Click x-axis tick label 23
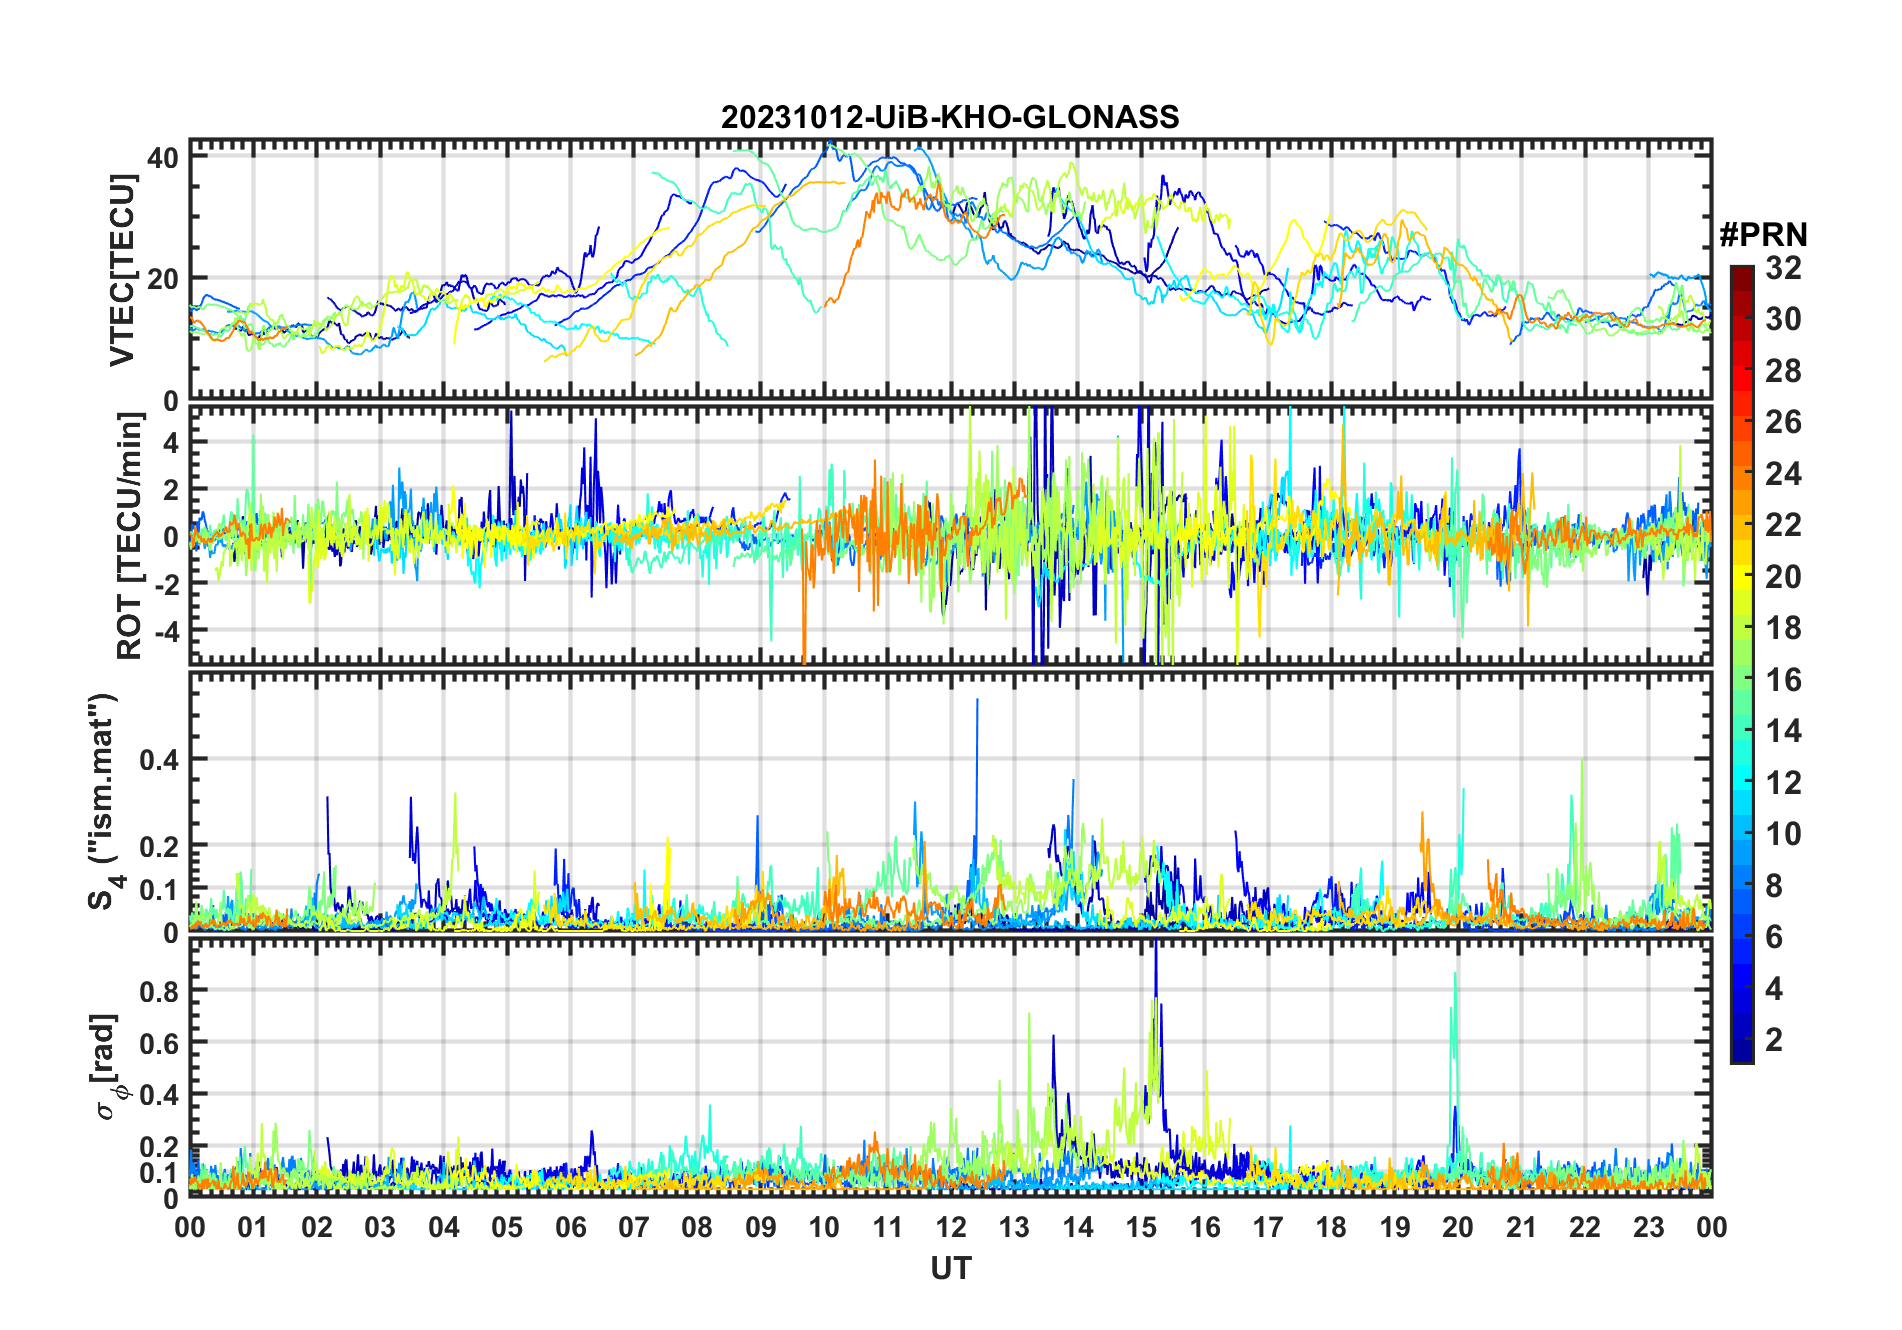Image resolution: width=1902 pixels, height=1330 pixels. point(1648,1228)
